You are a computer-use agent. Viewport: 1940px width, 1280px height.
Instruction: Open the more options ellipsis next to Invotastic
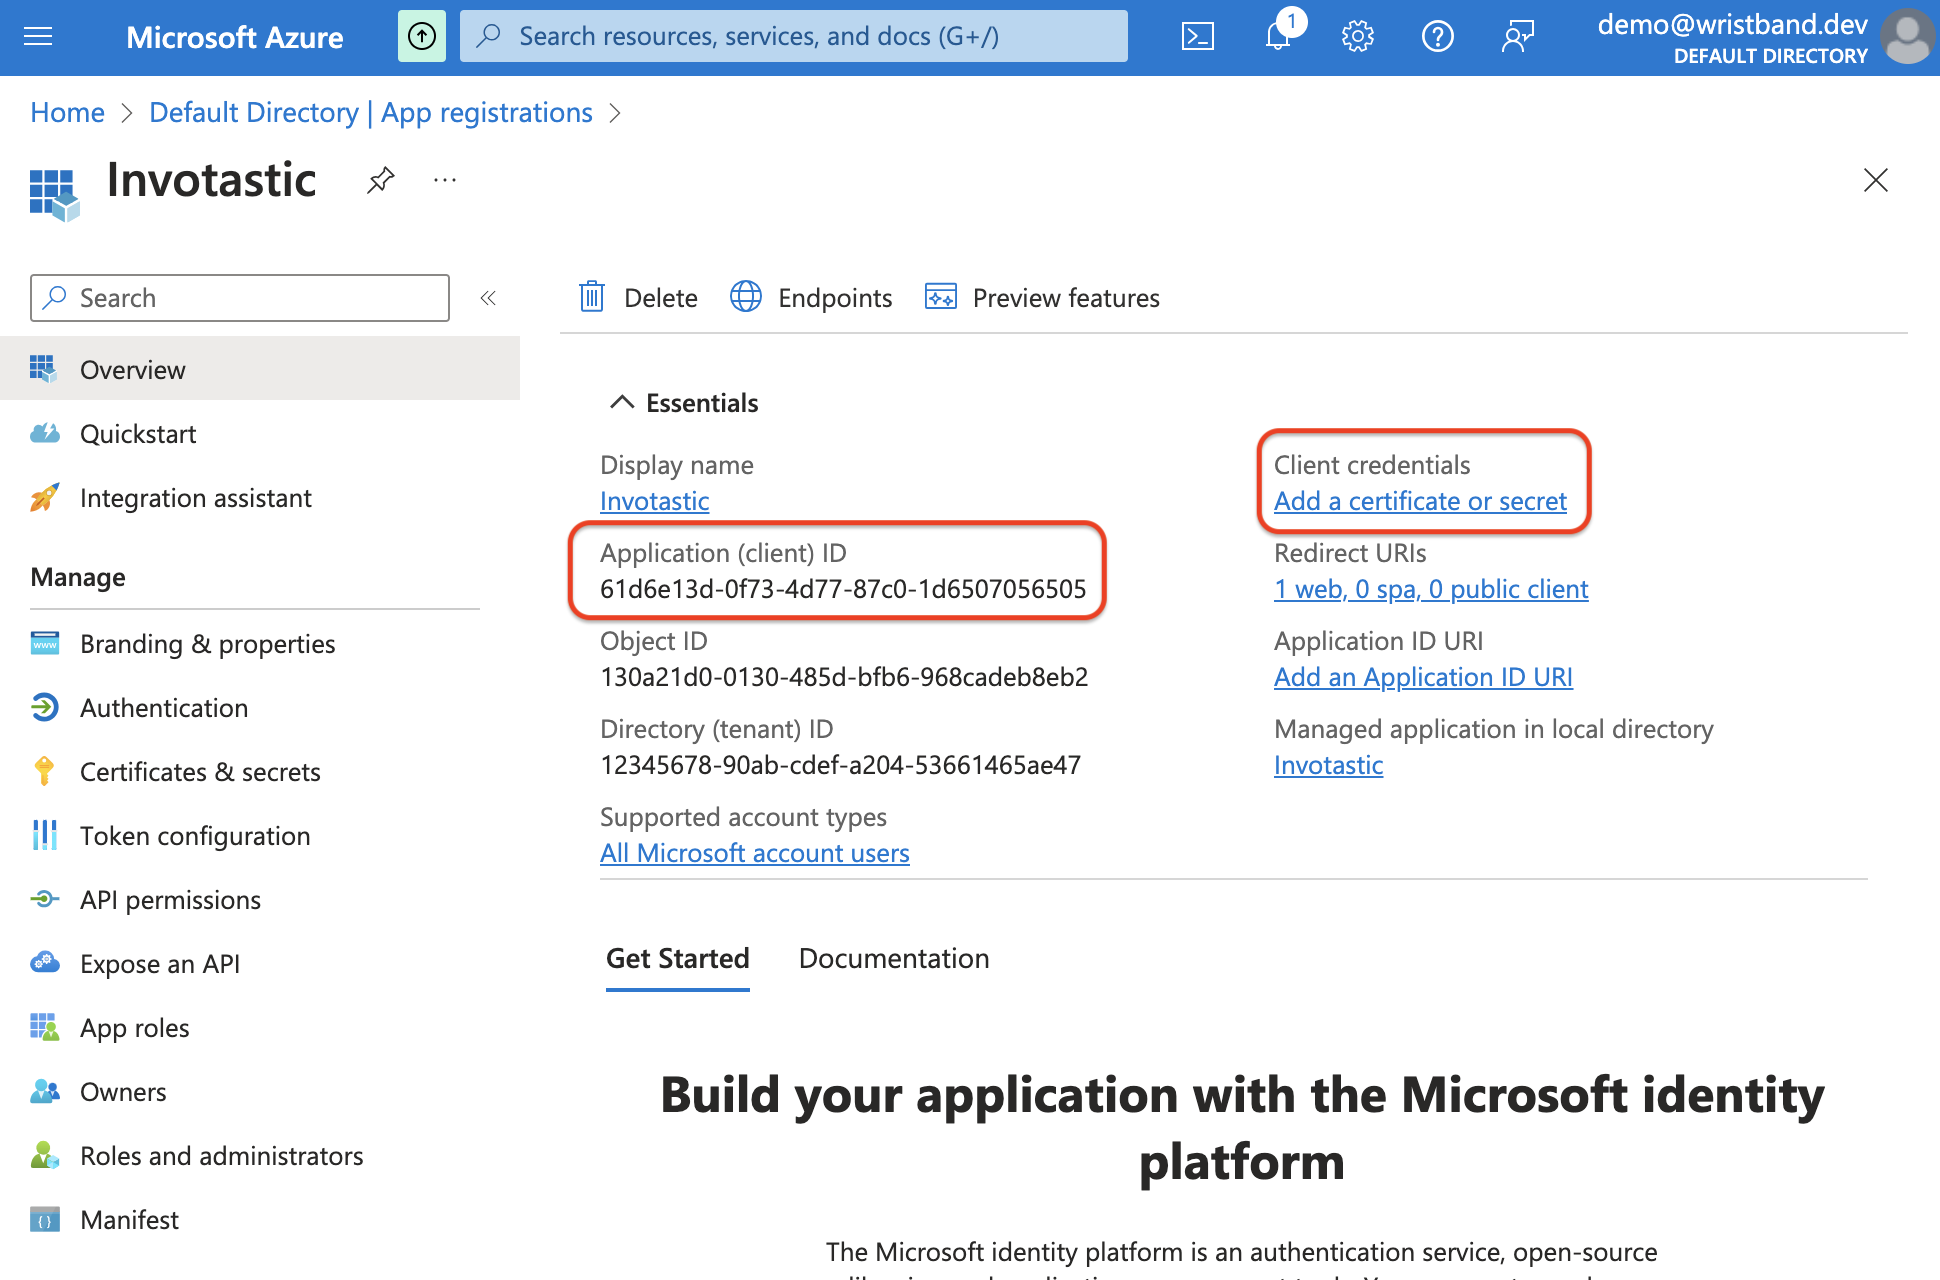click(x=445, y=180)
